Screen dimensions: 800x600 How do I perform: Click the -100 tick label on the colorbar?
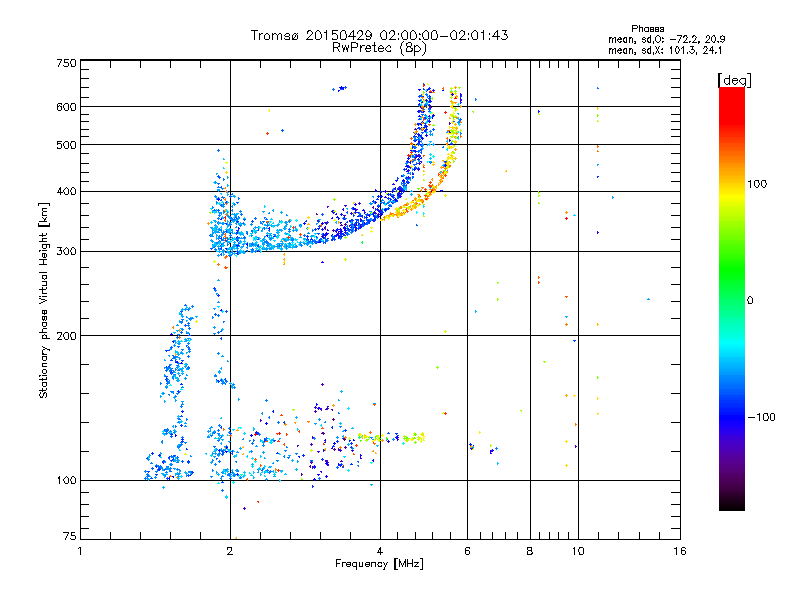coord(761,417)
